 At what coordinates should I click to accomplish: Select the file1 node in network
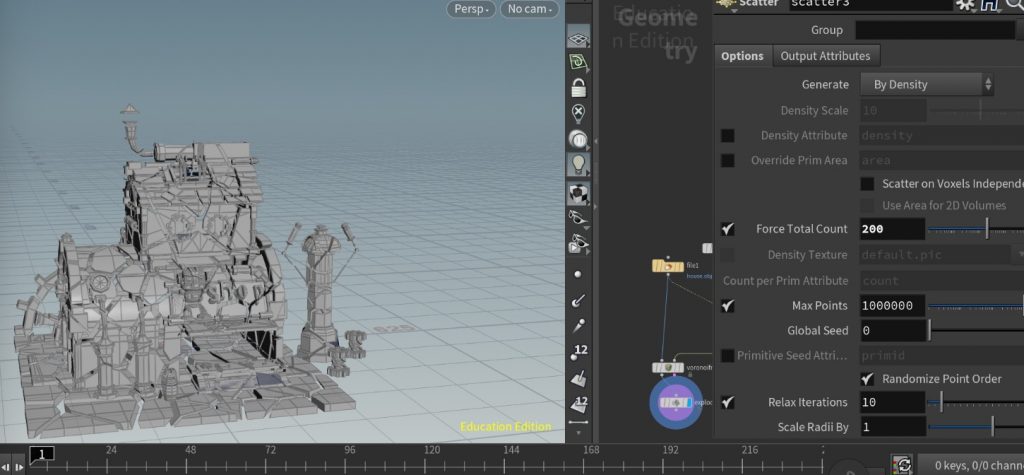[x=667, y=266]
